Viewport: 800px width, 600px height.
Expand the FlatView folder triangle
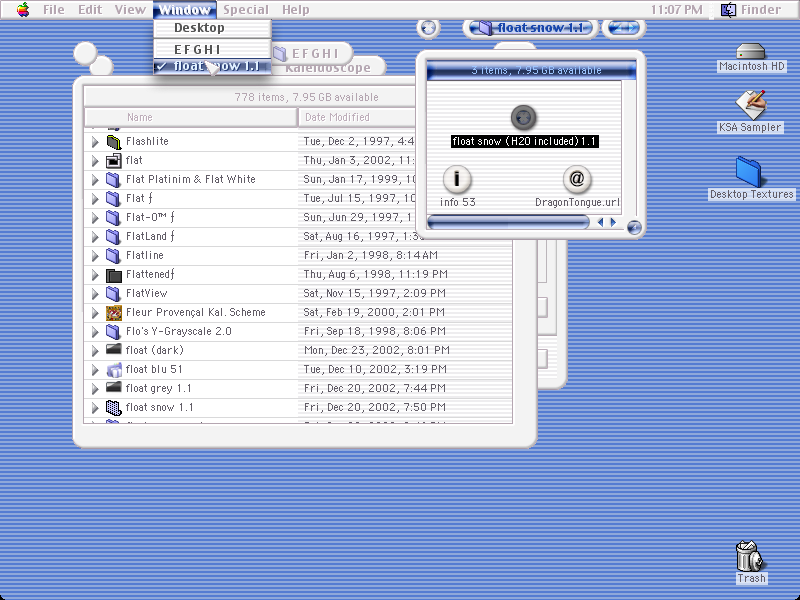(x=95, y=294)
